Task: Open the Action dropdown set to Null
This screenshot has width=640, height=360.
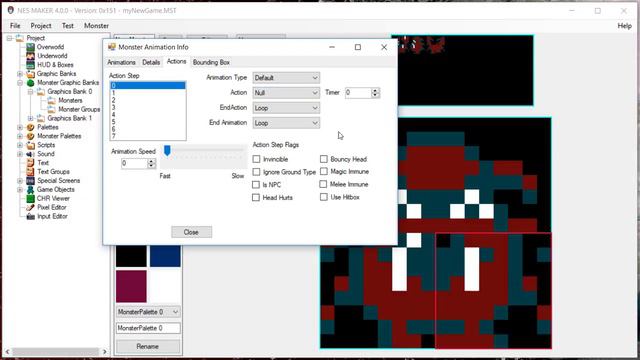Action: point(286,93)
